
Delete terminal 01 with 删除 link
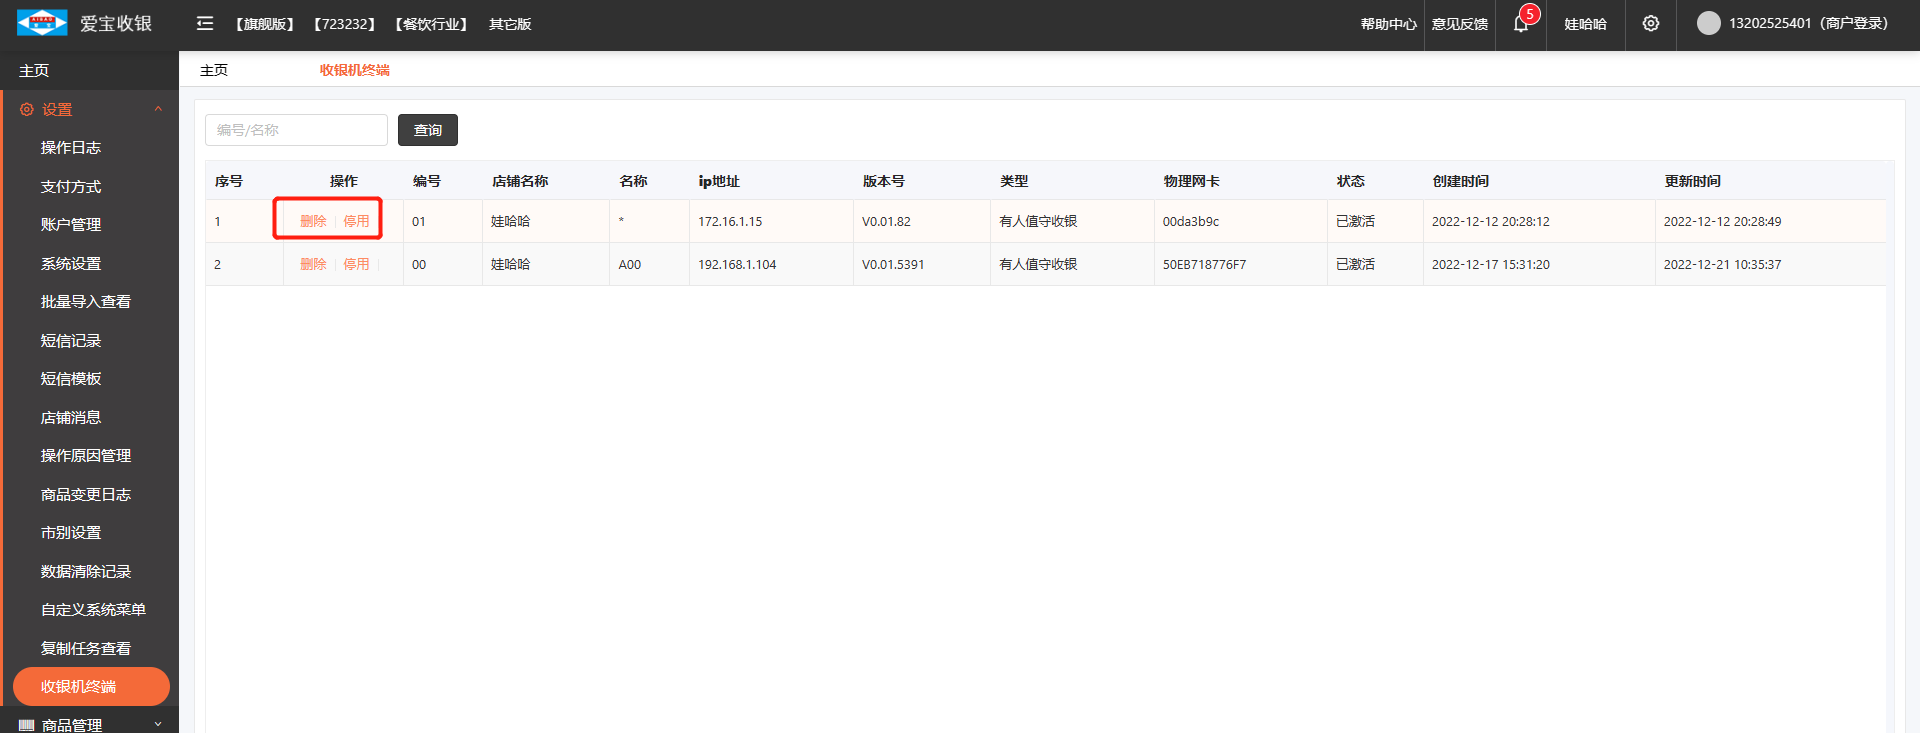[x=313, y=221]
